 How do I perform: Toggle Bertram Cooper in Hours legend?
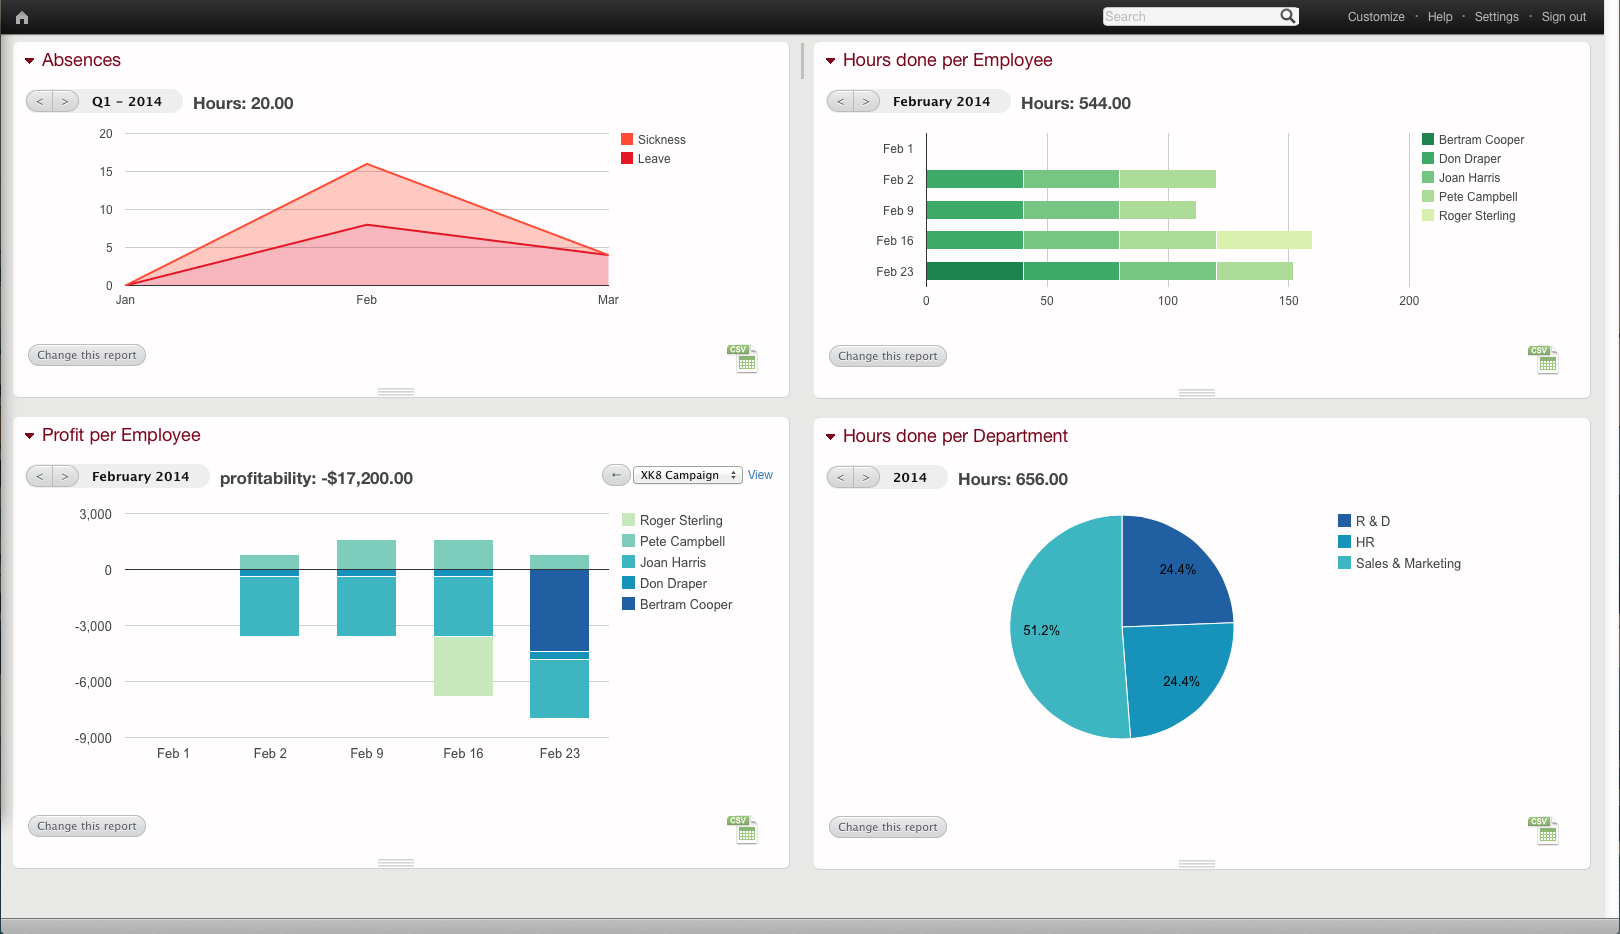[x=1428, y=139]
